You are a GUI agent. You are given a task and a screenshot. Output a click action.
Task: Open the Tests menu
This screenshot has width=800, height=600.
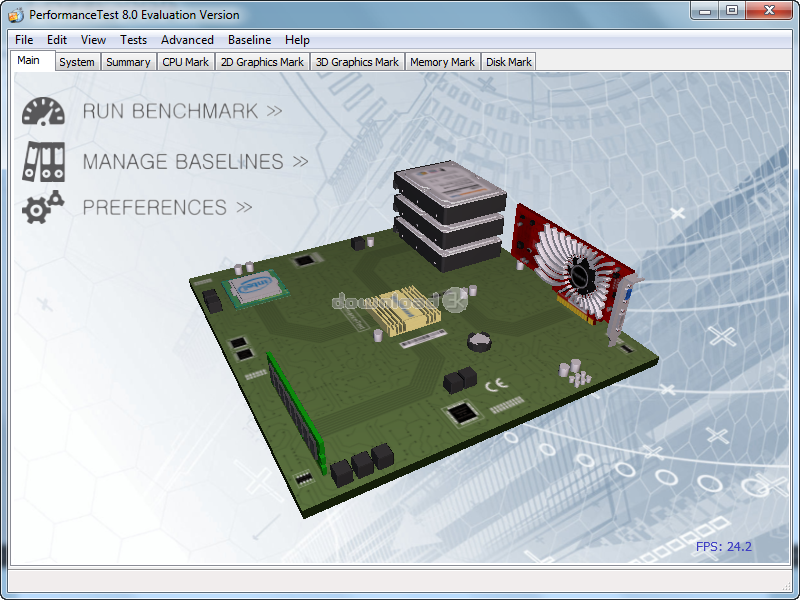[133, 40]
